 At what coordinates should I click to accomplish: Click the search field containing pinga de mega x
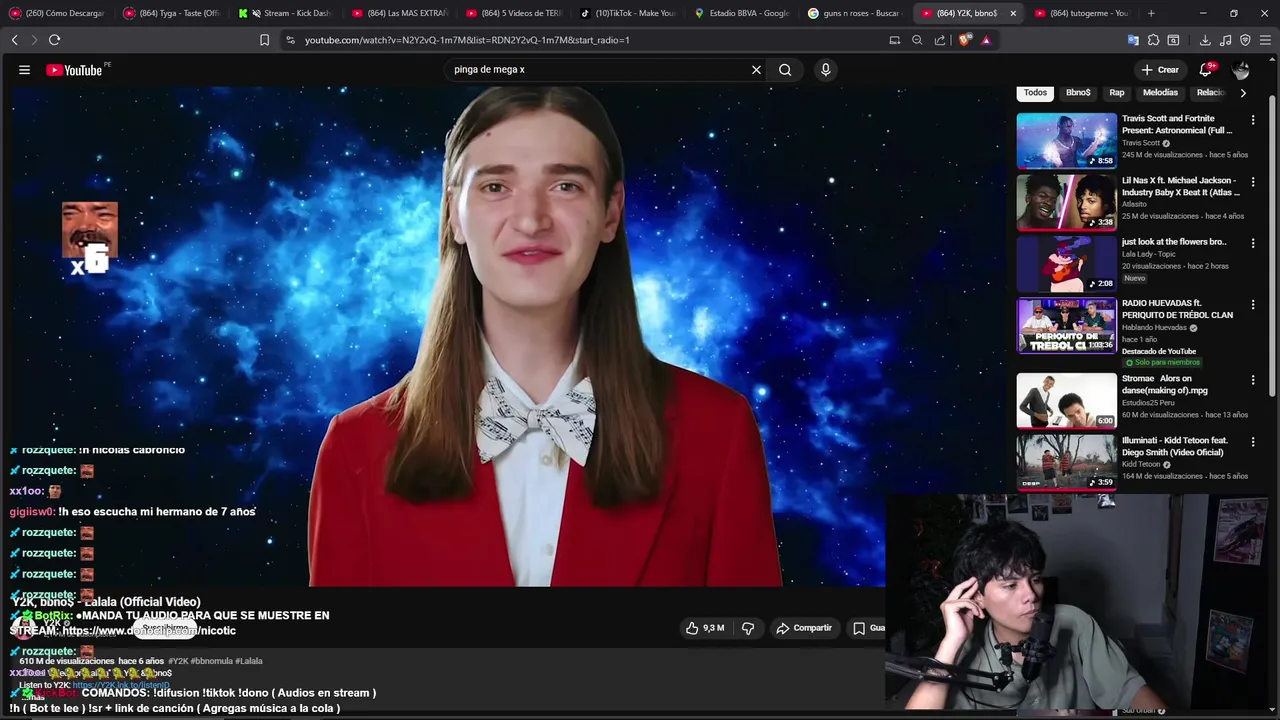(598, 70)
